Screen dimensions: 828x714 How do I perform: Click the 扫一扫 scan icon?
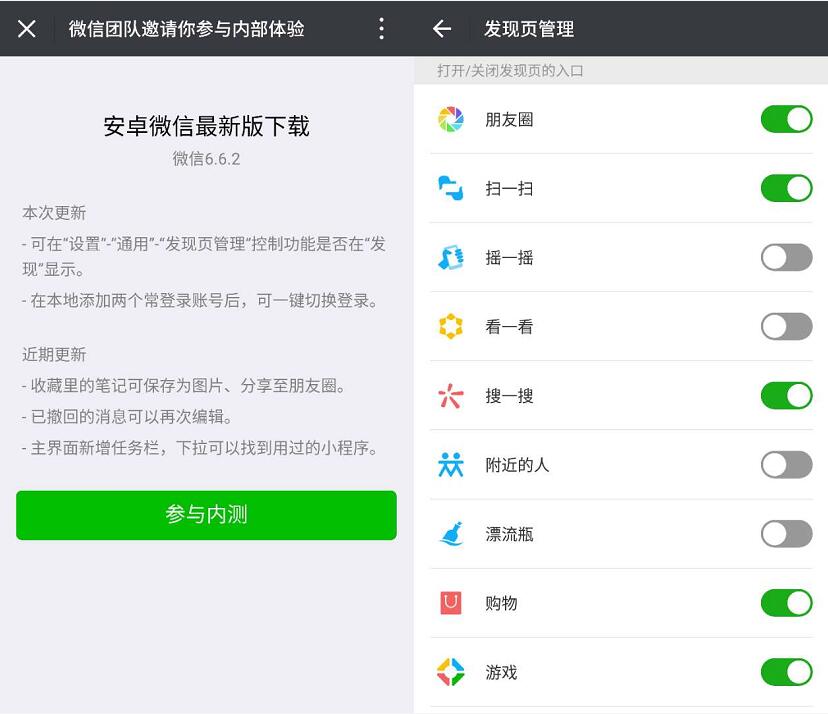click(x=450, y=189)
